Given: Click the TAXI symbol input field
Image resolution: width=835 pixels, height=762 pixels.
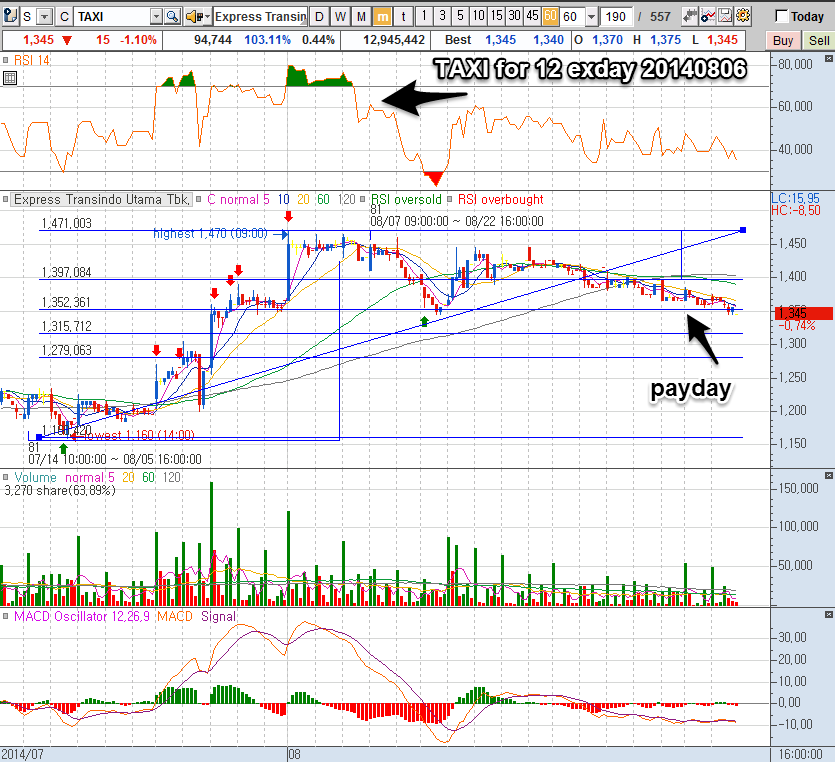Looking at the screenshot, I should (x=112, y=17).
